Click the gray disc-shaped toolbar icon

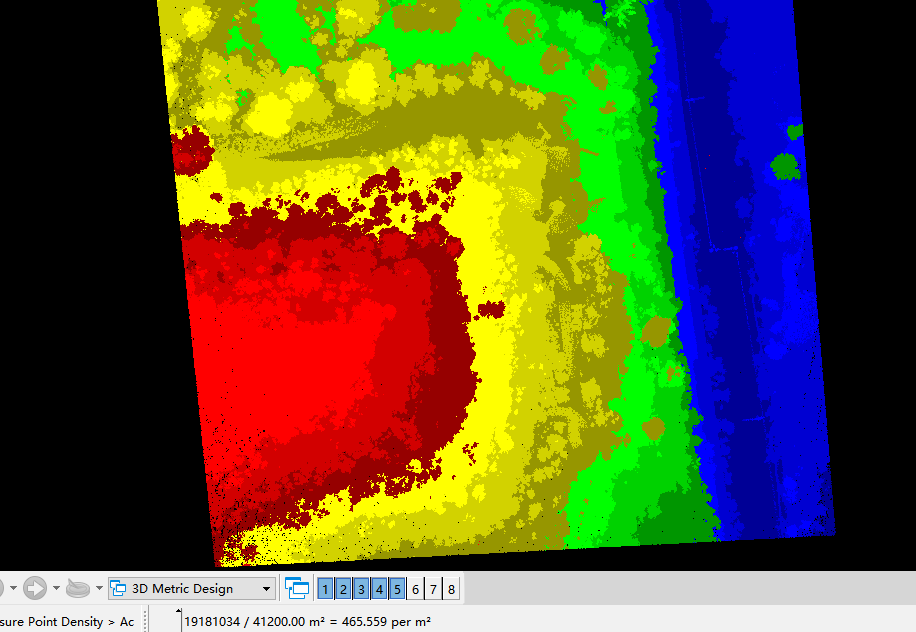78,588
